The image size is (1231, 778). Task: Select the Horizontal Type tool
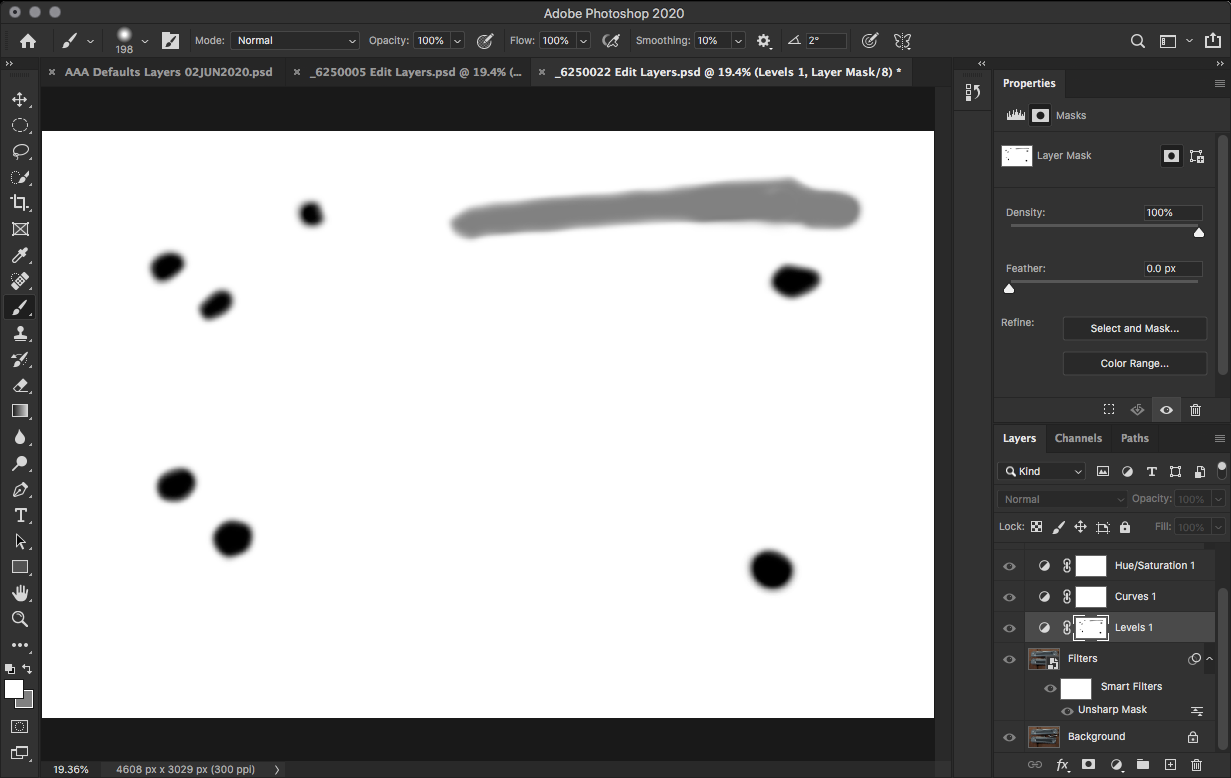pos(20,515)
